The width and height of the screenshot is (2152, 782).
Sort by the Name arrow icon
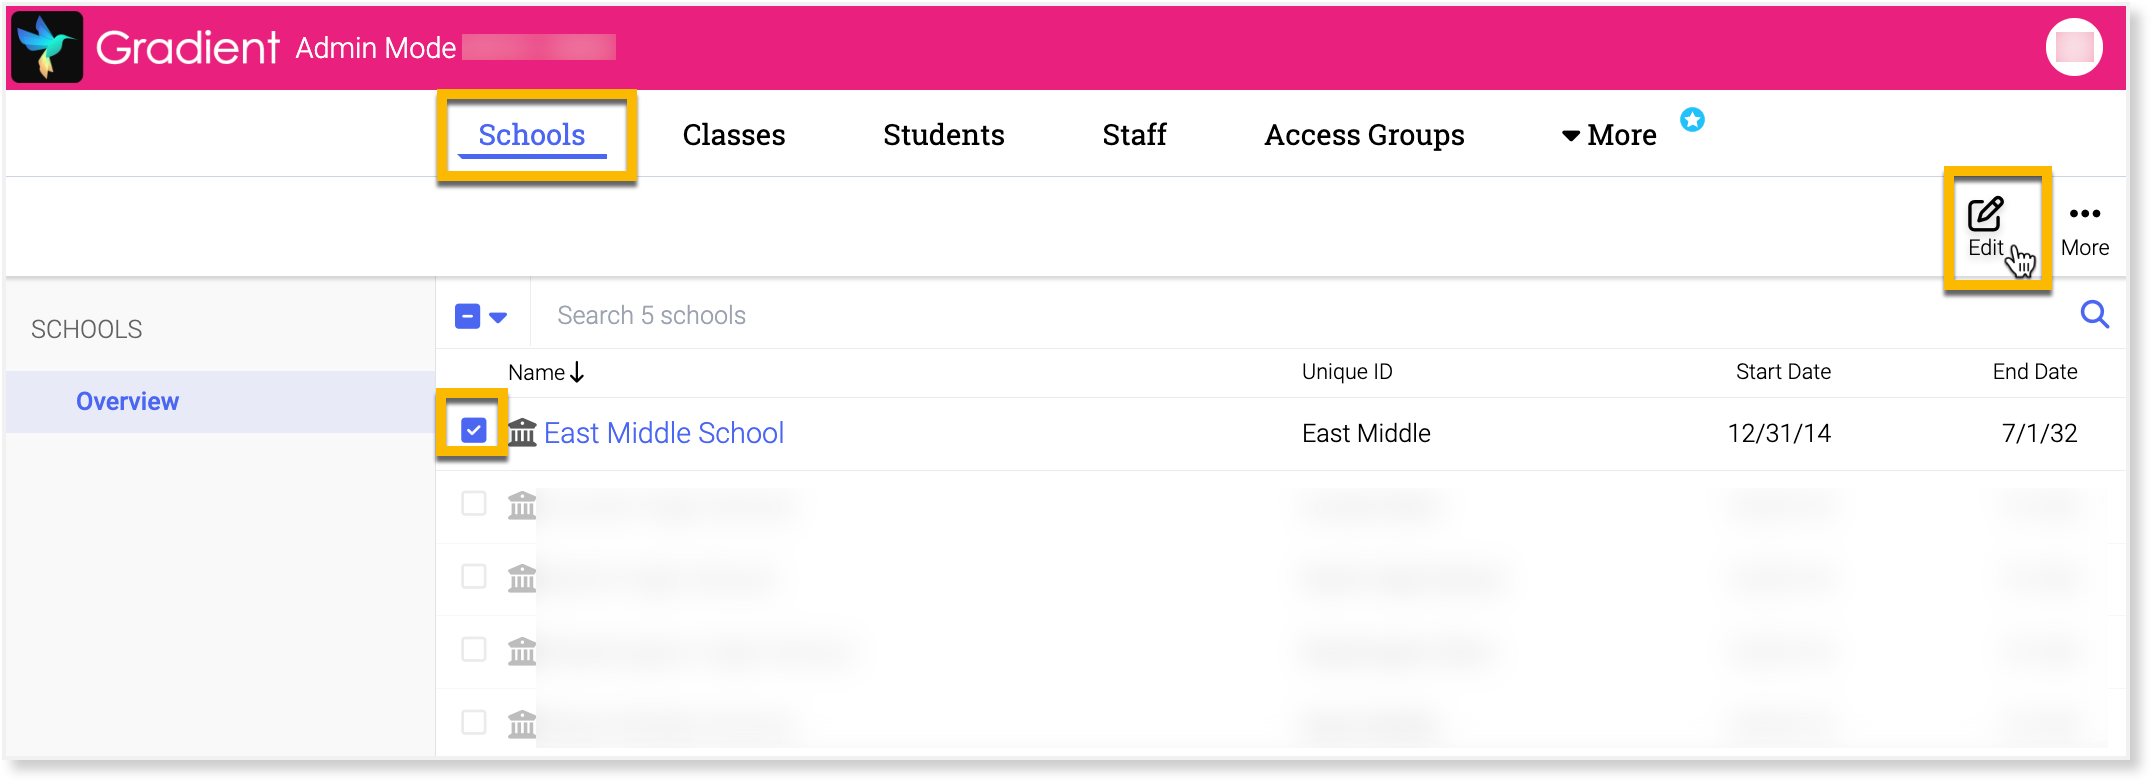577,372
